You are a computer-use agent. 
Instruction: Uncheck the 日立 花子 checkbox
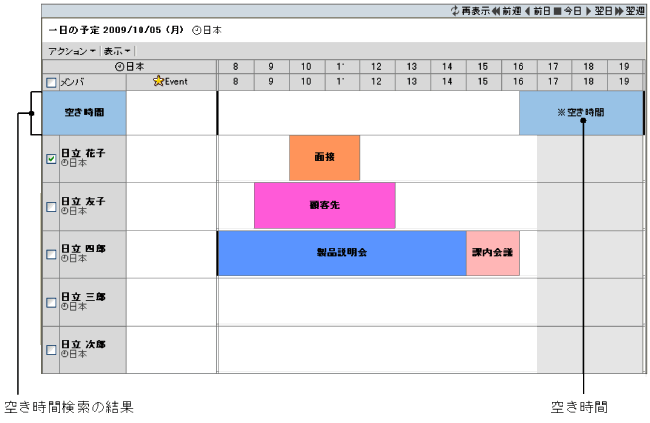(51, 159)
